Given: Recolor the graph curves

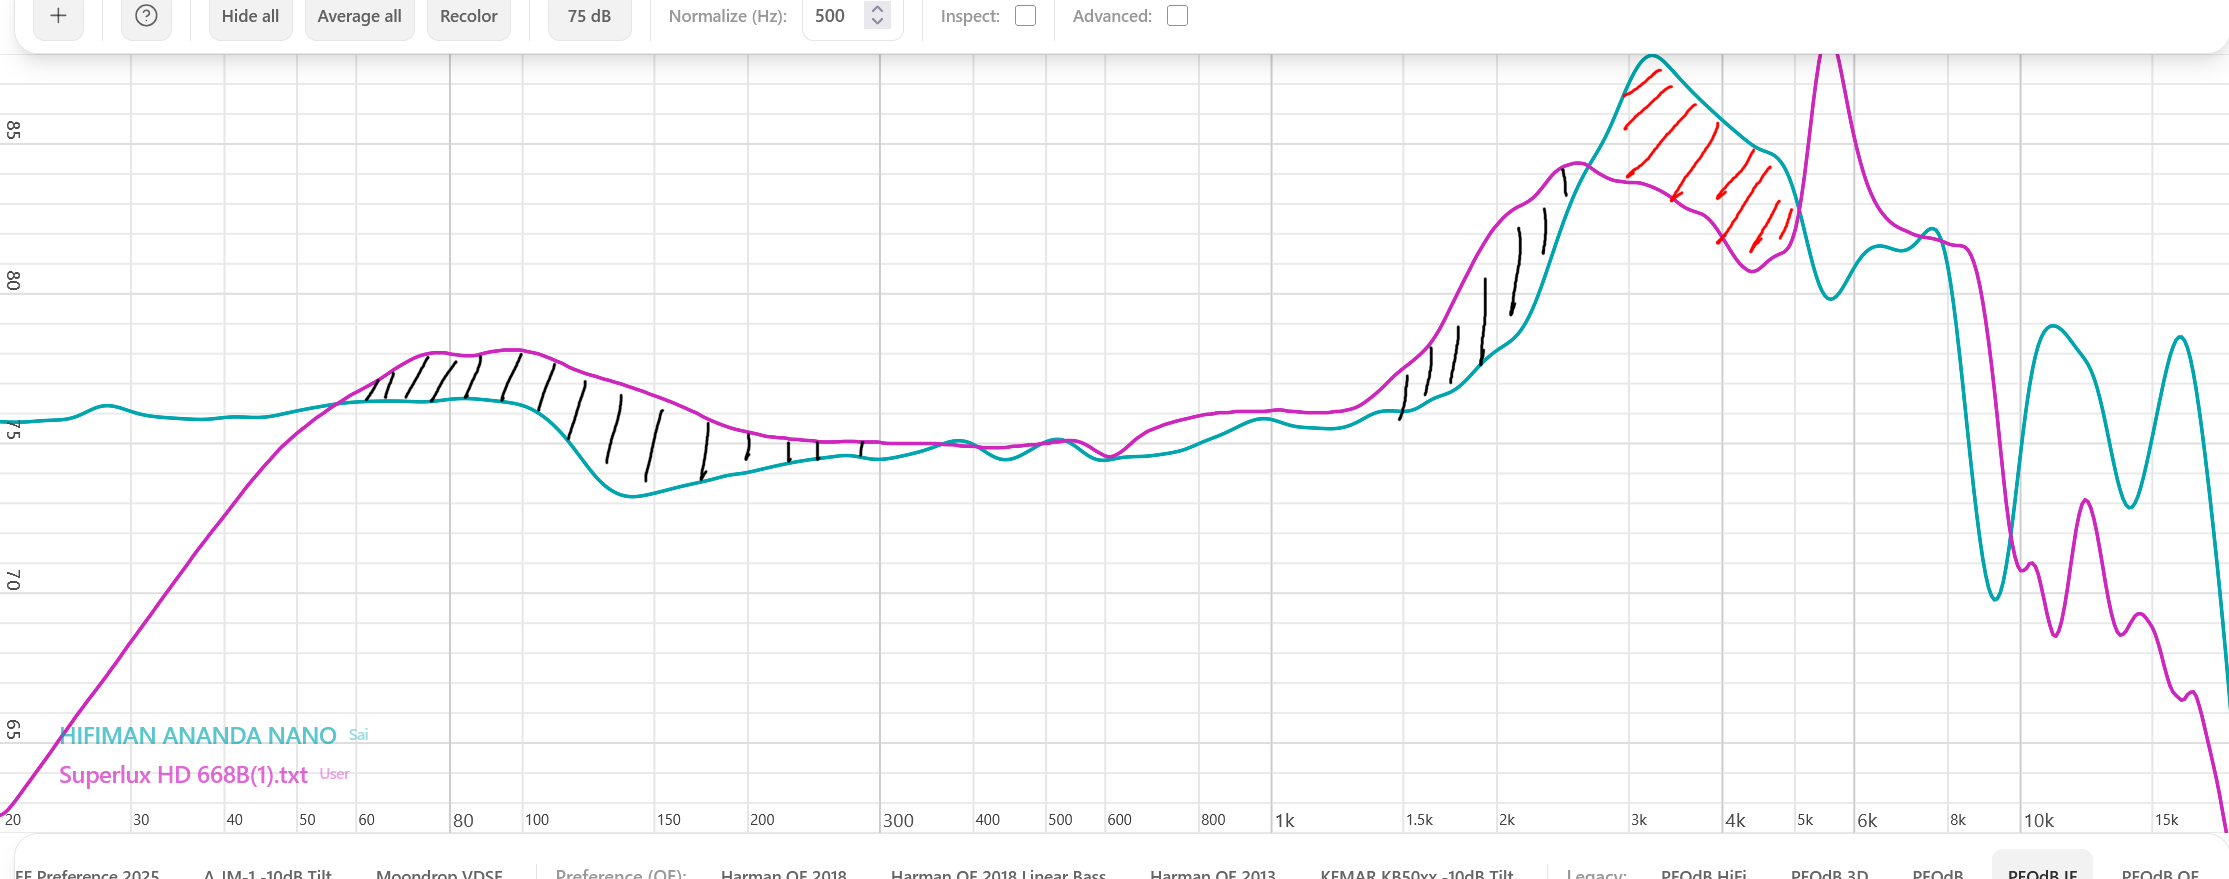Looking at the screenshot, I should (x=468, y=16).
